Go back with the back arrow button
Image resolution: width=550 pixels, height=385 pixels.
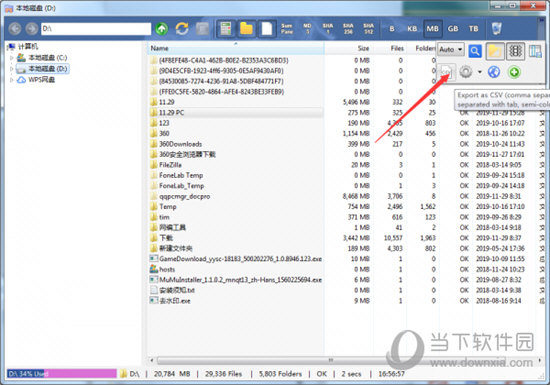coord(15,28)
